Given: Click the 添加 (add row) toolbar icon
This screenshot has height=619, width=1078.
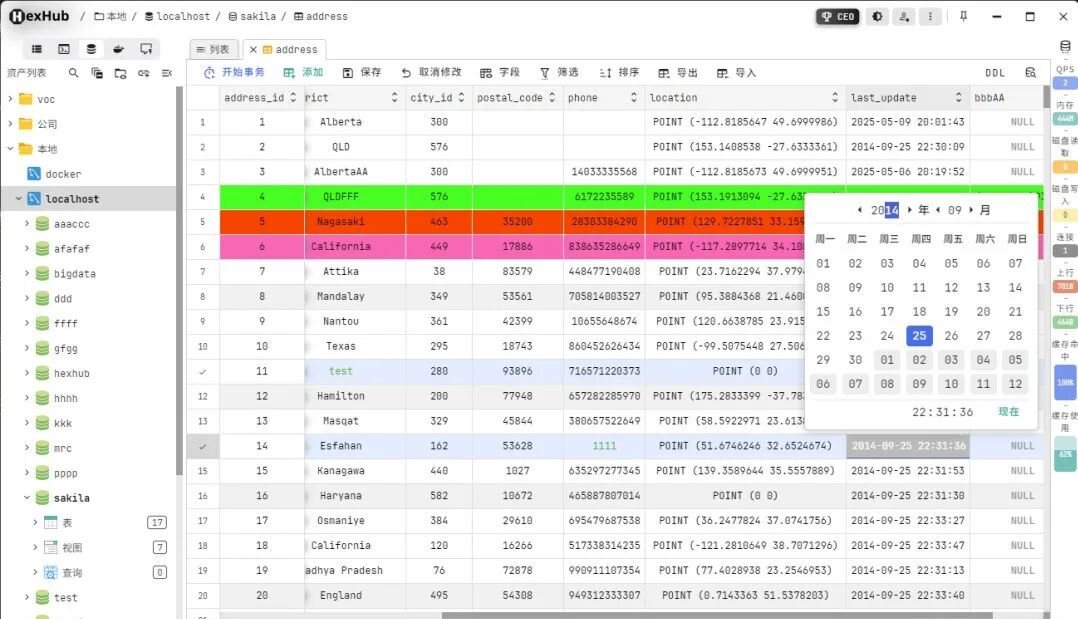Looking at the screenshot, I should pos(289,73).
